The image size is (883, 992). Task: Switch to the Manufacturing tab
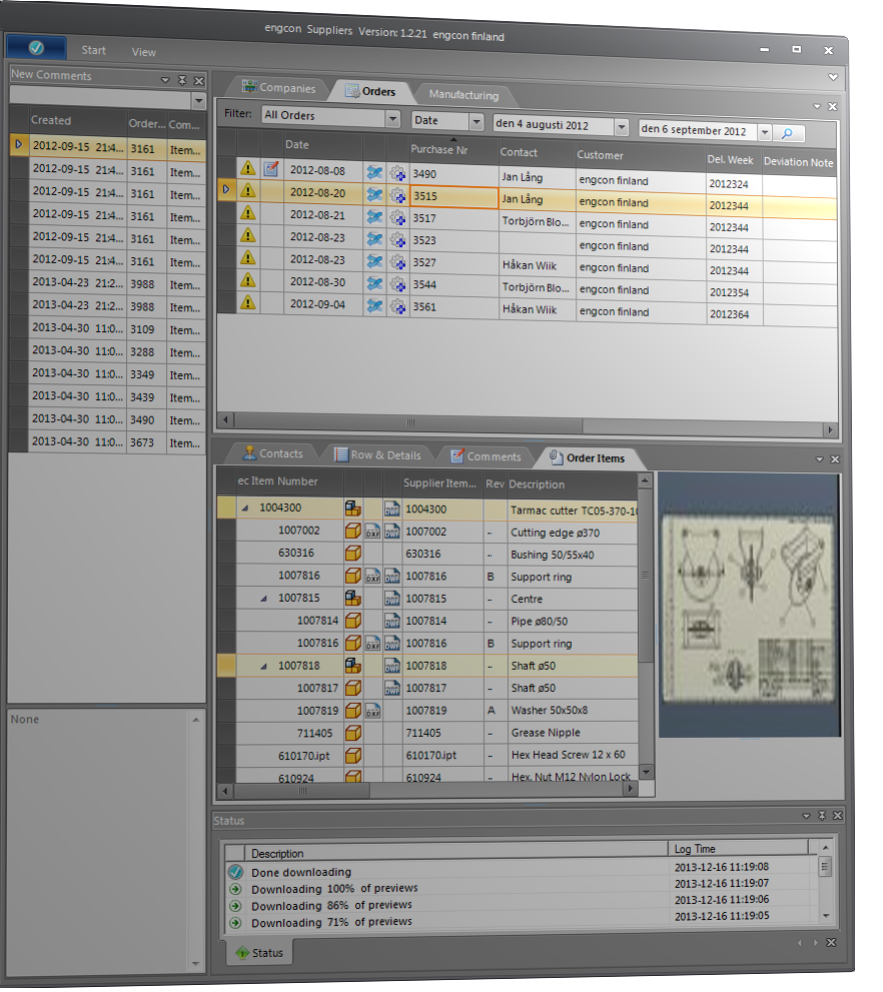pos(463,95)
